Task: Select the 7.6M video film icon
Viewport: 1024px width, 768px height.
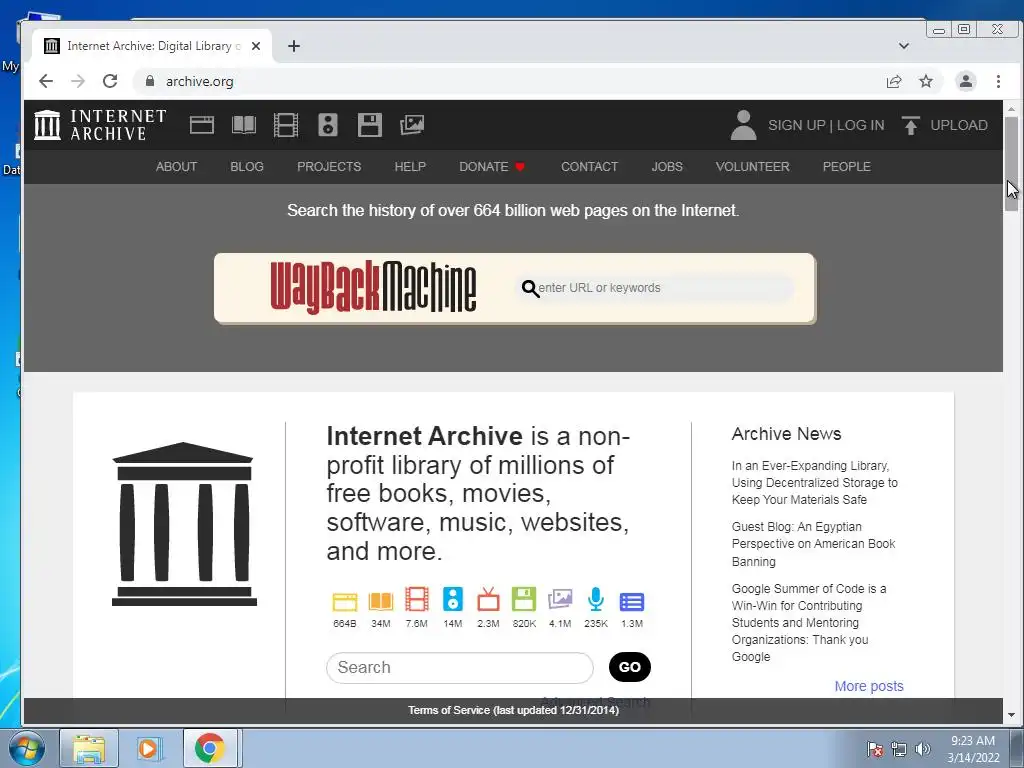Action: pos(417,600)
